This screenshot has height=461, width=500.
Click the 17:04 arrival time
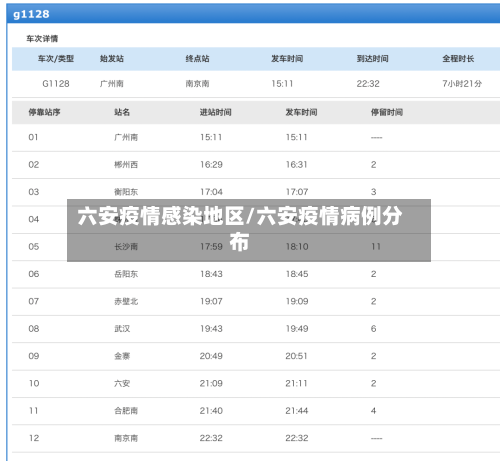pyautogui.click(x=211, y=192)
